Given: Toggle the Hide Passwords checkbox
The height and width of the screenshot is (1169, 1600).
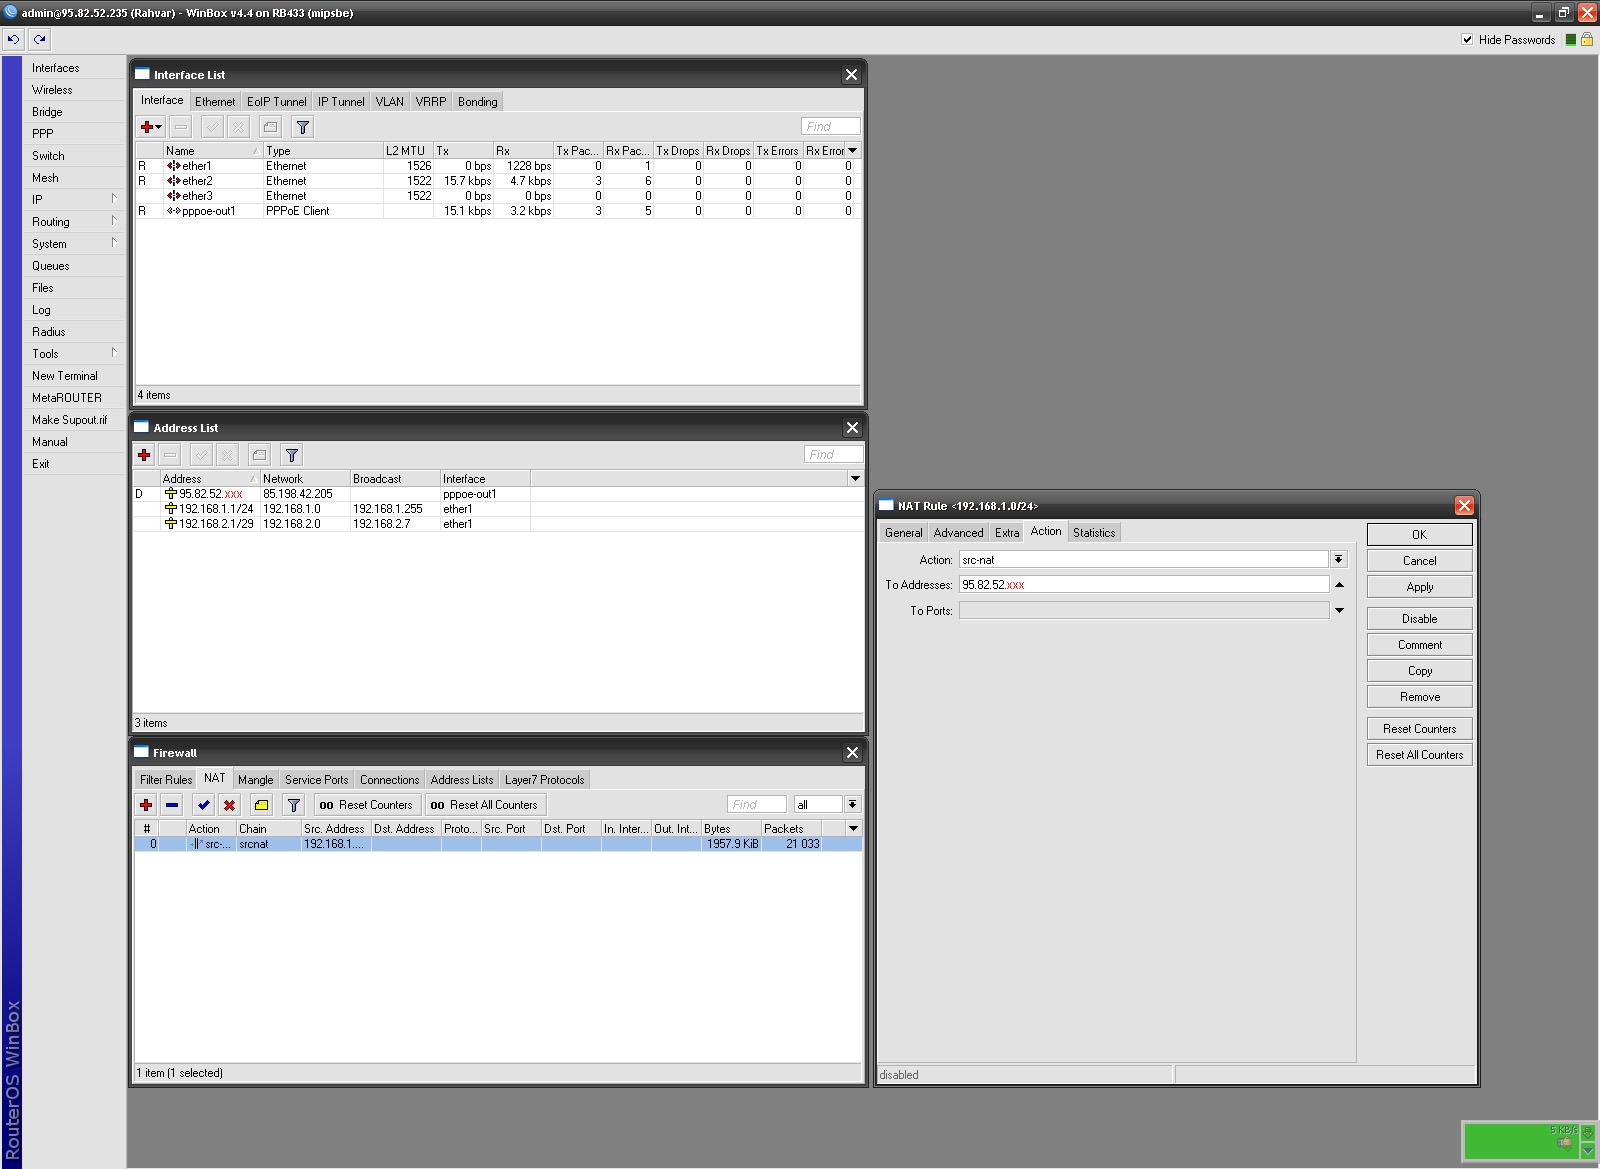Looking at the screenshot, I should coord(1467,40).
